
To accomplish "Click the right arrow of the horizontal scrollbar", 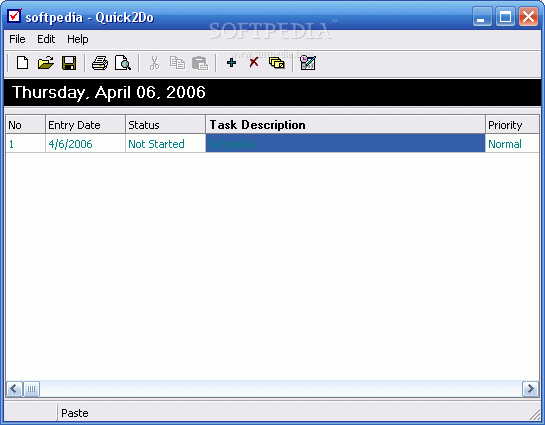I will (x=530, y=389).
